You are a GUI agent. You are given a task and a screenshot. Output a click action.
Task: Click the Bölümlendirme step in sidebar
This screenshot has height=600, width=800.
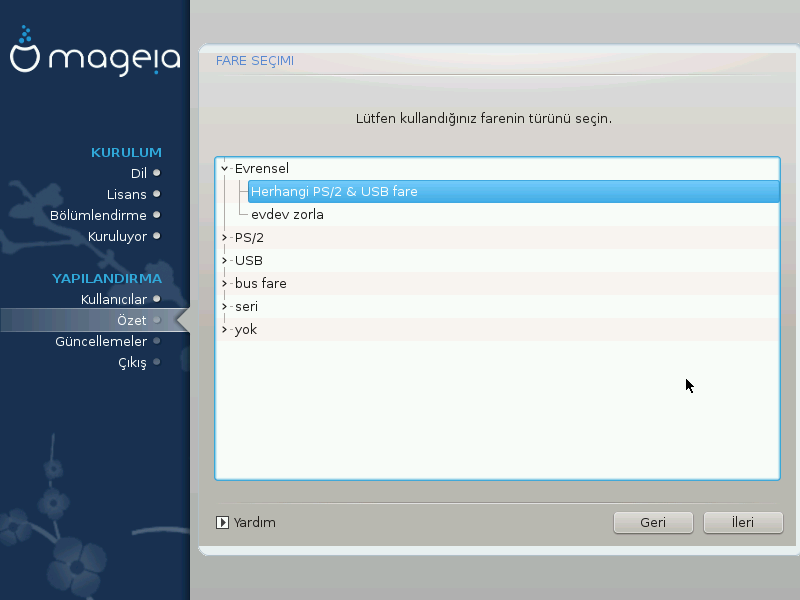tap(98, 215)
